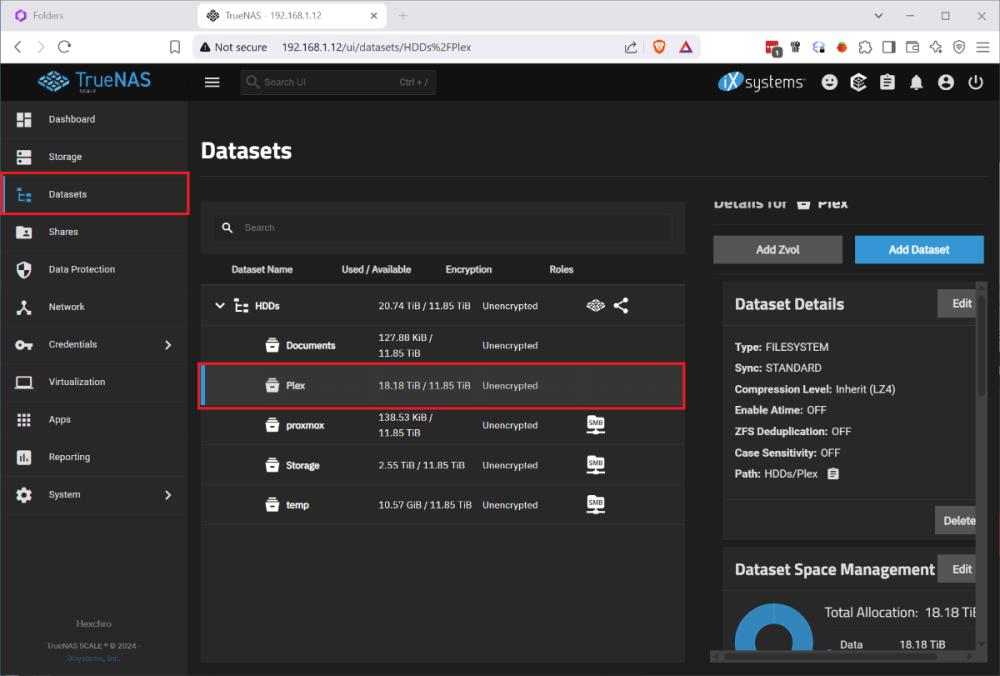Open the user account settings icon
The width and height of the screenshot is (1000, 676).
(946, 83)
